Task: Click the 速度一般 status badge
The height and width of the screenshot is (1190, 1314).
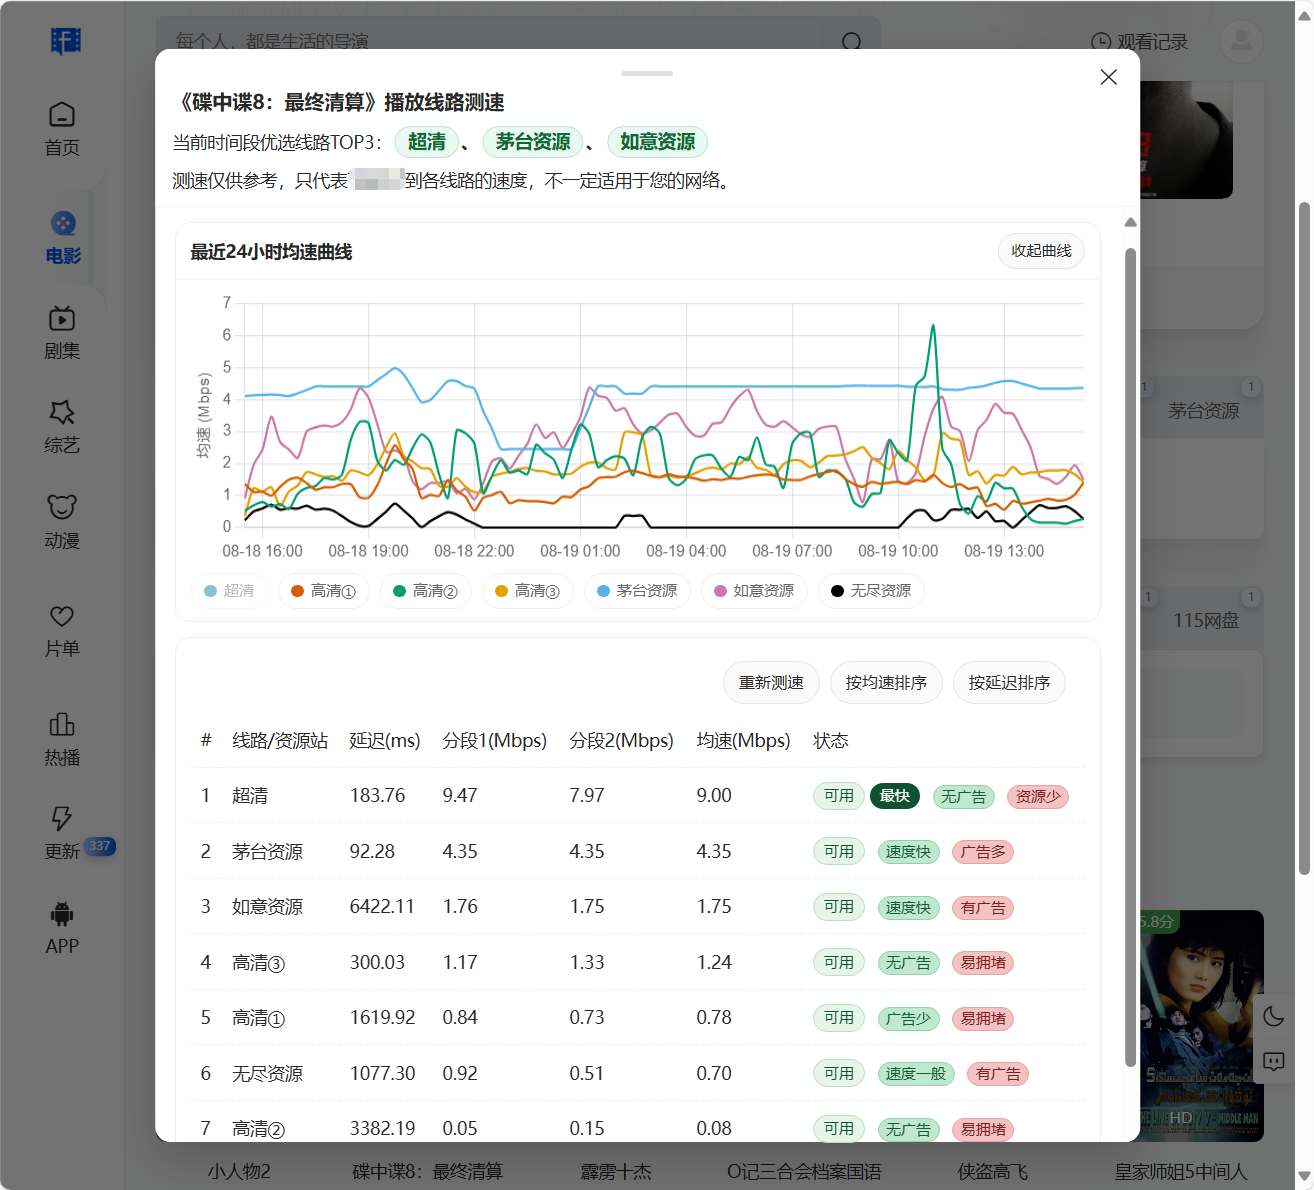Action: (x=916, y=1074)
